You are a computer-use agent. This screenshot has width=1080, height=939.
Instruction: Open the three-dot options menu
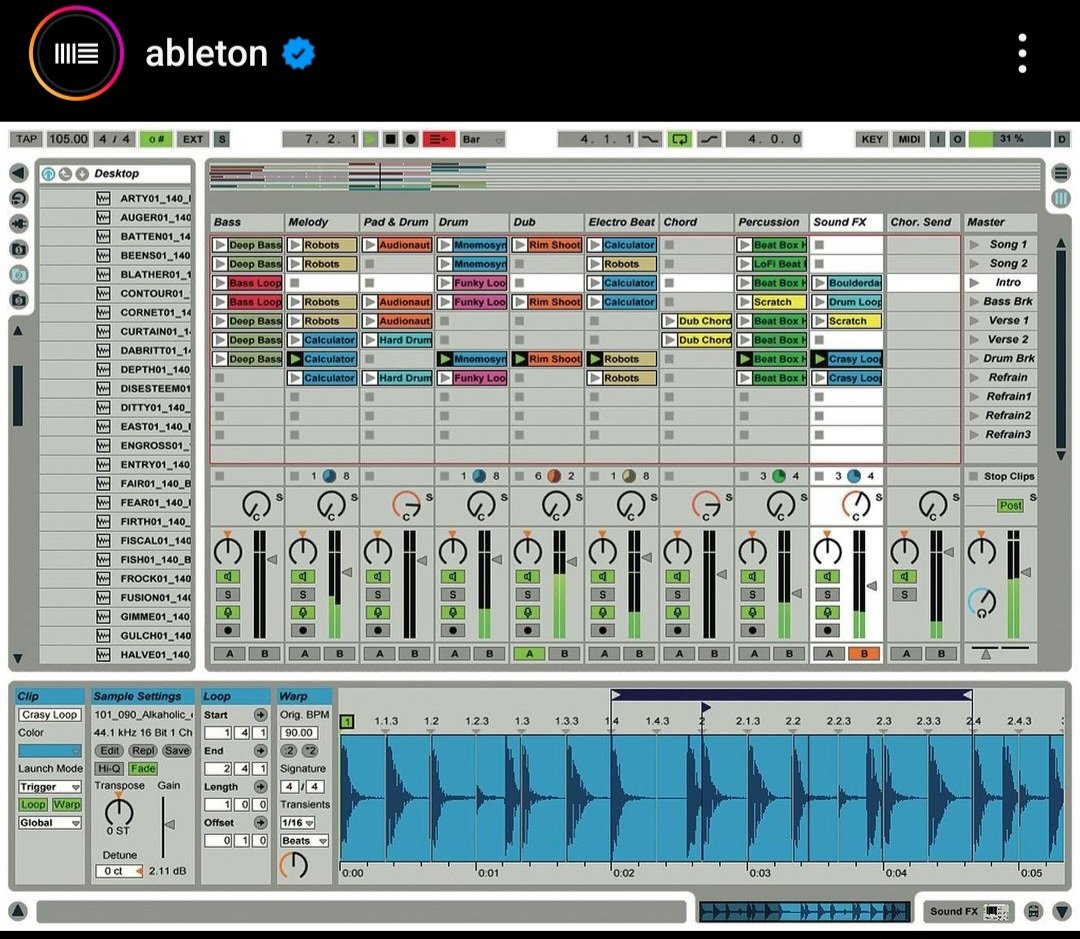pos(1022,53)
